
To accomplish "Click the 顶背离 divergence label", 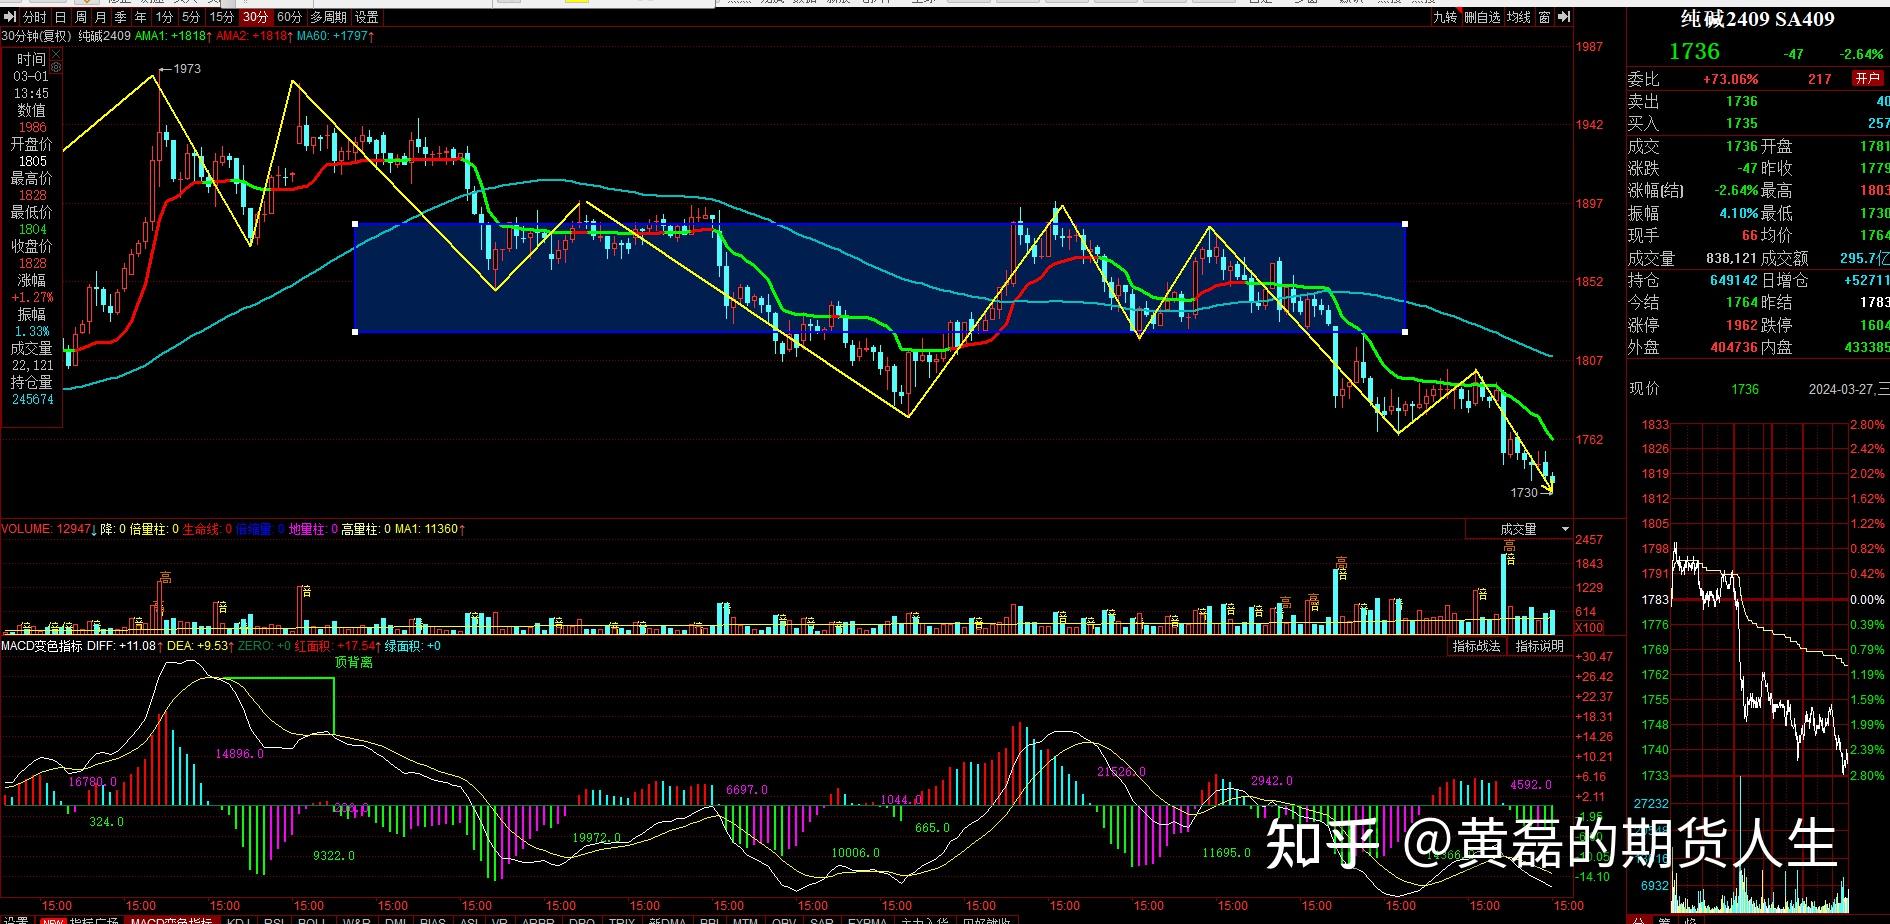I will [x=353, y=662].
